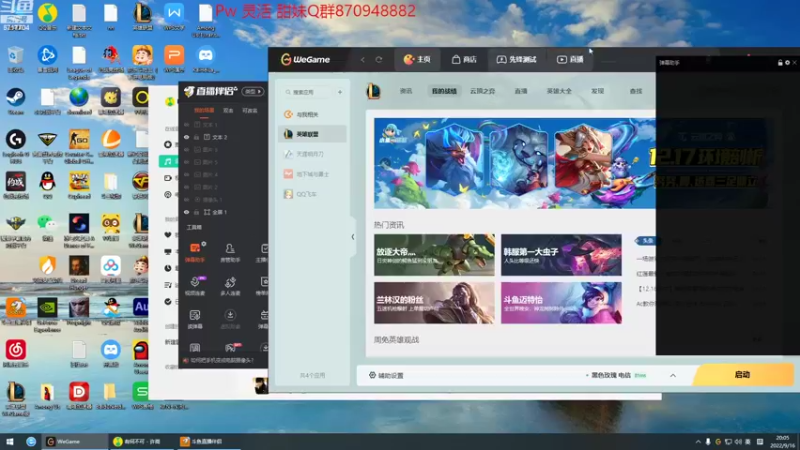The image size is (800, 450).
Task: Open the 主页 tab in WeGame
Action: (x=417, y=60)
